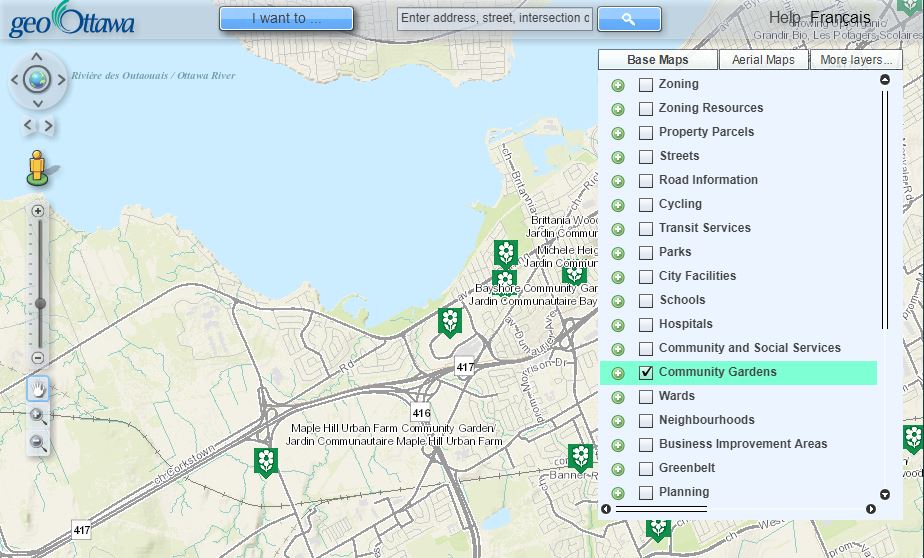The width and height of the screenshot is (924, 558).
Task: Enable the Parks layer checkbox
Action: 646,253
